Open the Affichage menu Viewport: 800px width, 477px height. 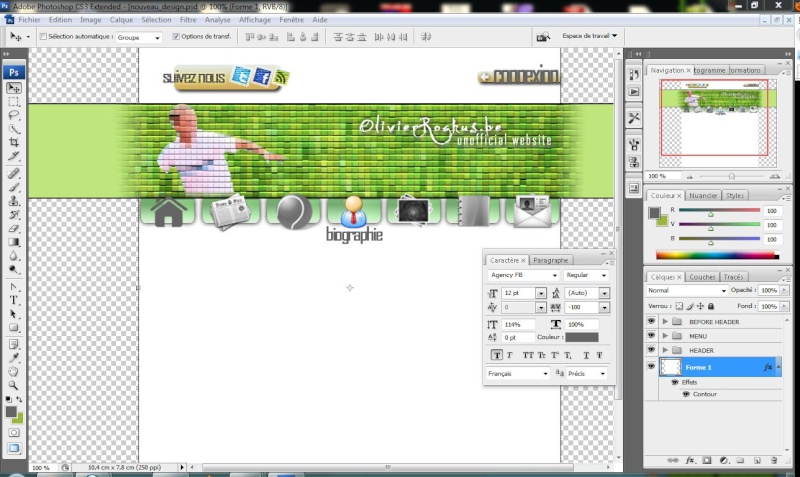click(255, 20)
